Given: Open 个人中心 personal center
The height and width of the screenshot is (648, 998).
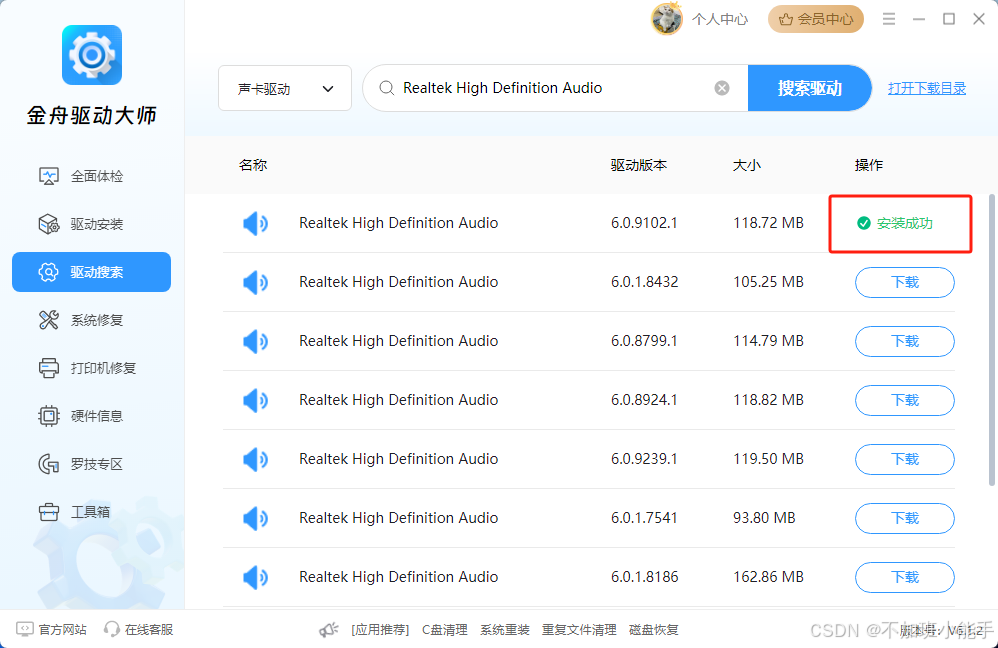Looking at the screenshot, I should click(720, 20).
